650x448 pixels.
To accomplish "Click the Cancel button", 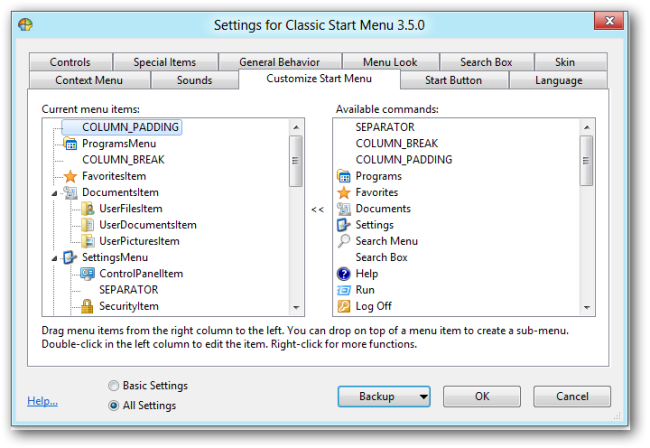I will (572, 397).
